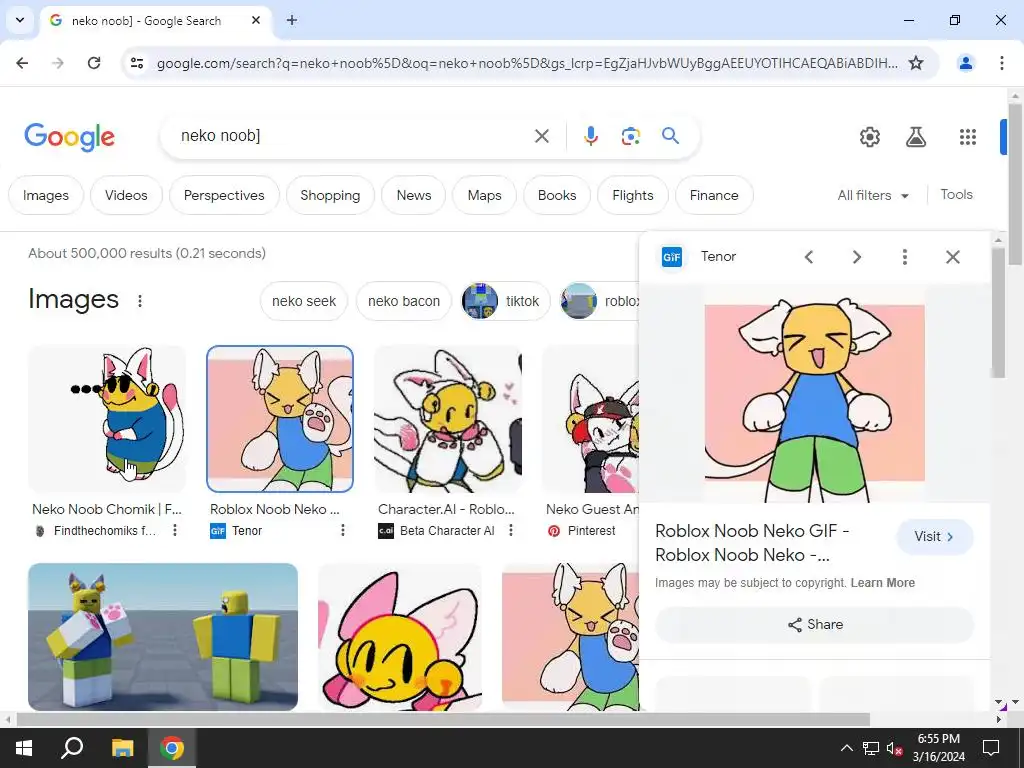This screenshot has width=1024, height=768.
Task: Open the Neko Guest Pinterest image thumbnail
Action: tap(591, 419)
